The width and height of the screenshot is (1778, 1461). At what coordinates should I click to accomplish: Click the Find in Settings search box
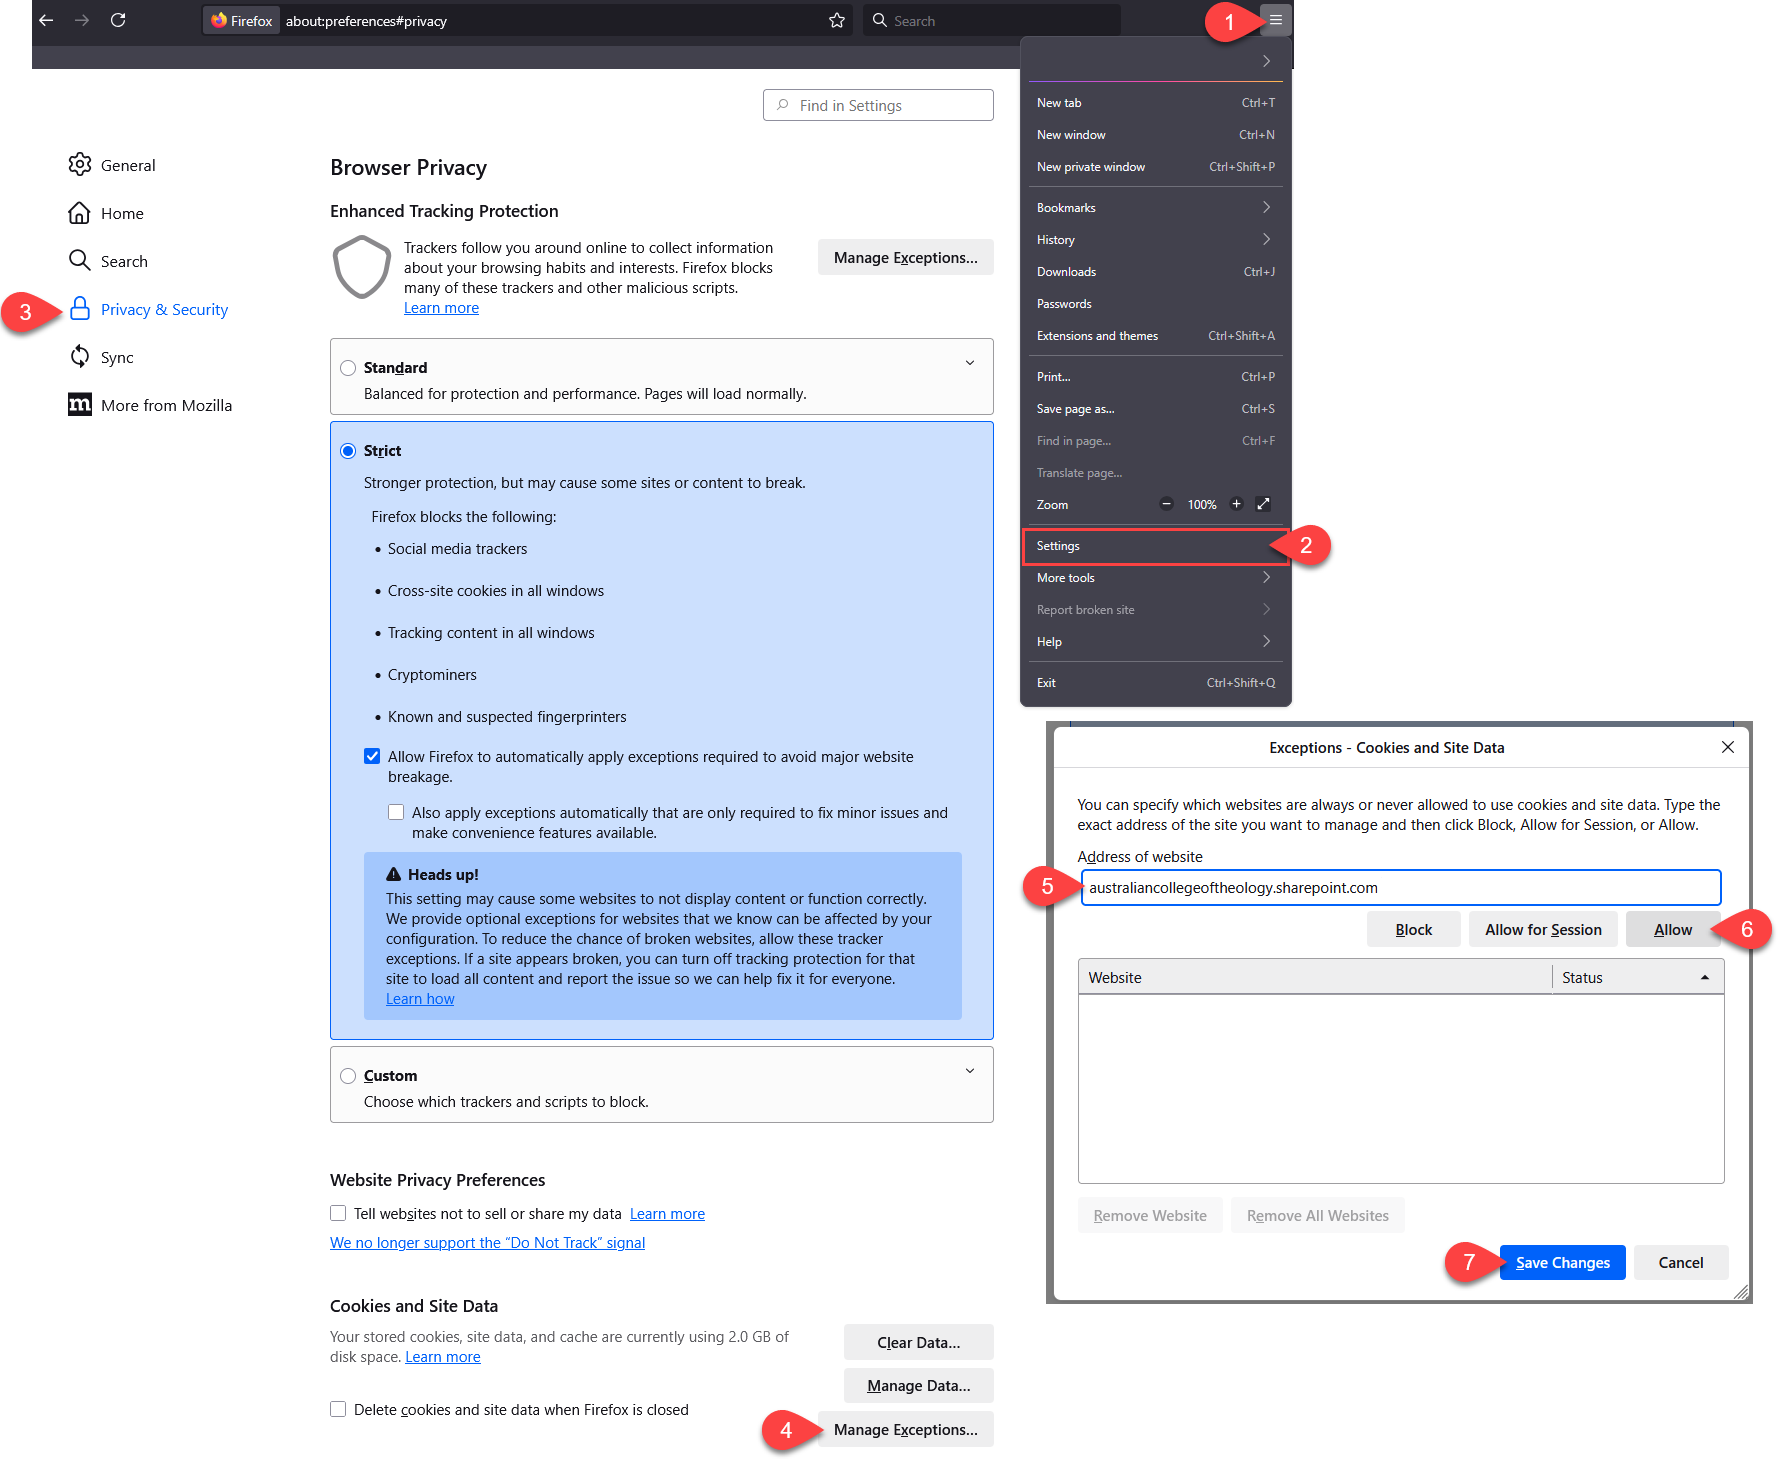[878, 105]
